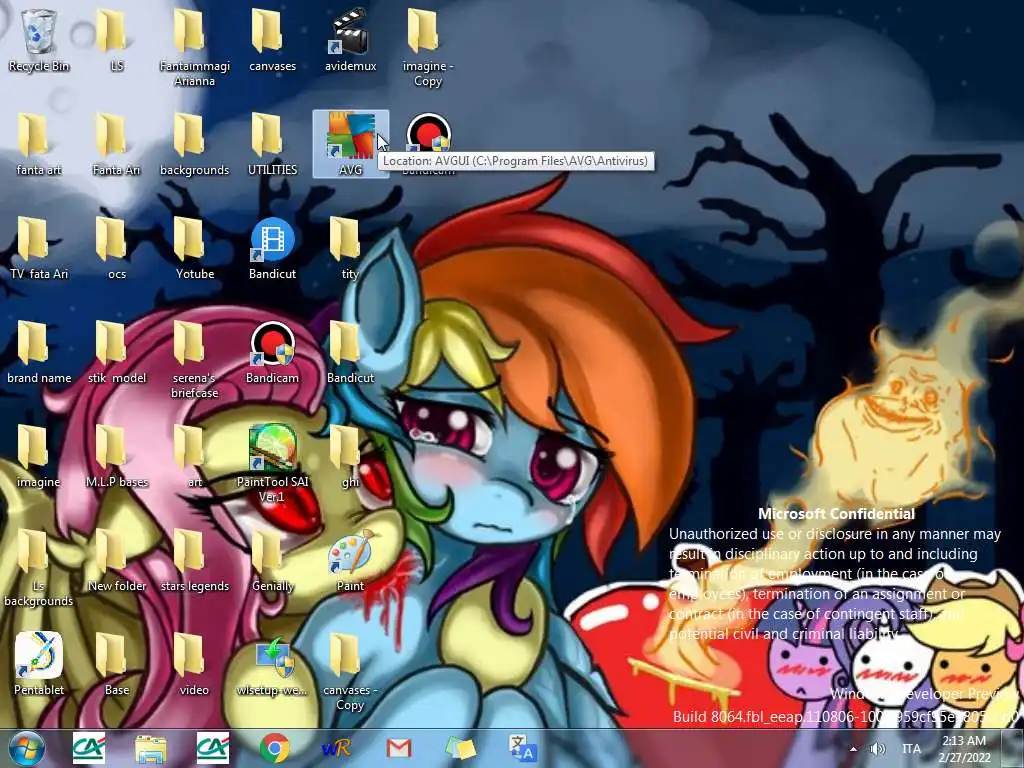Select the backgrounds folder

[195, 144]
